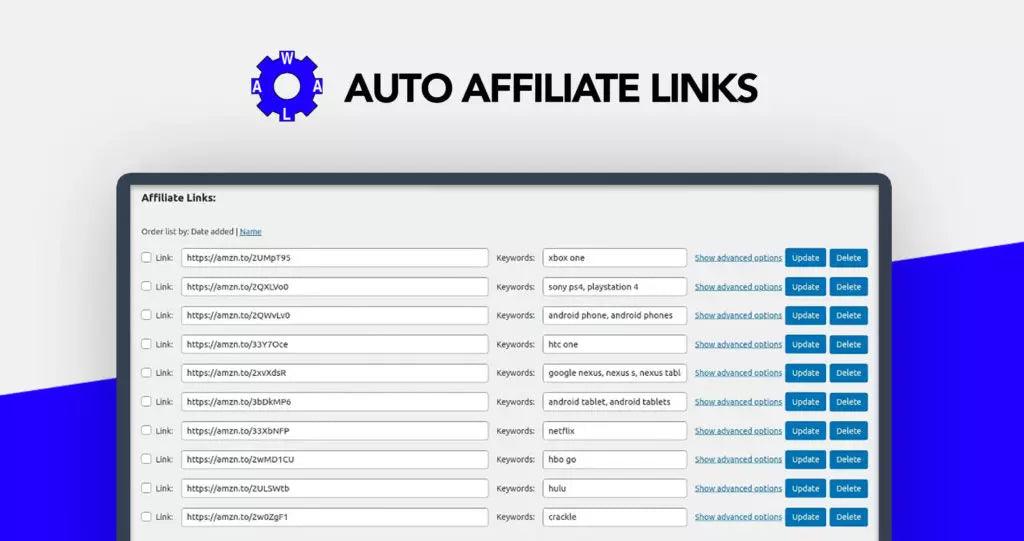Click Update for the crackle row
Image resolution: width=1024 pixels, height=541 pixels.
pos(805,518)
